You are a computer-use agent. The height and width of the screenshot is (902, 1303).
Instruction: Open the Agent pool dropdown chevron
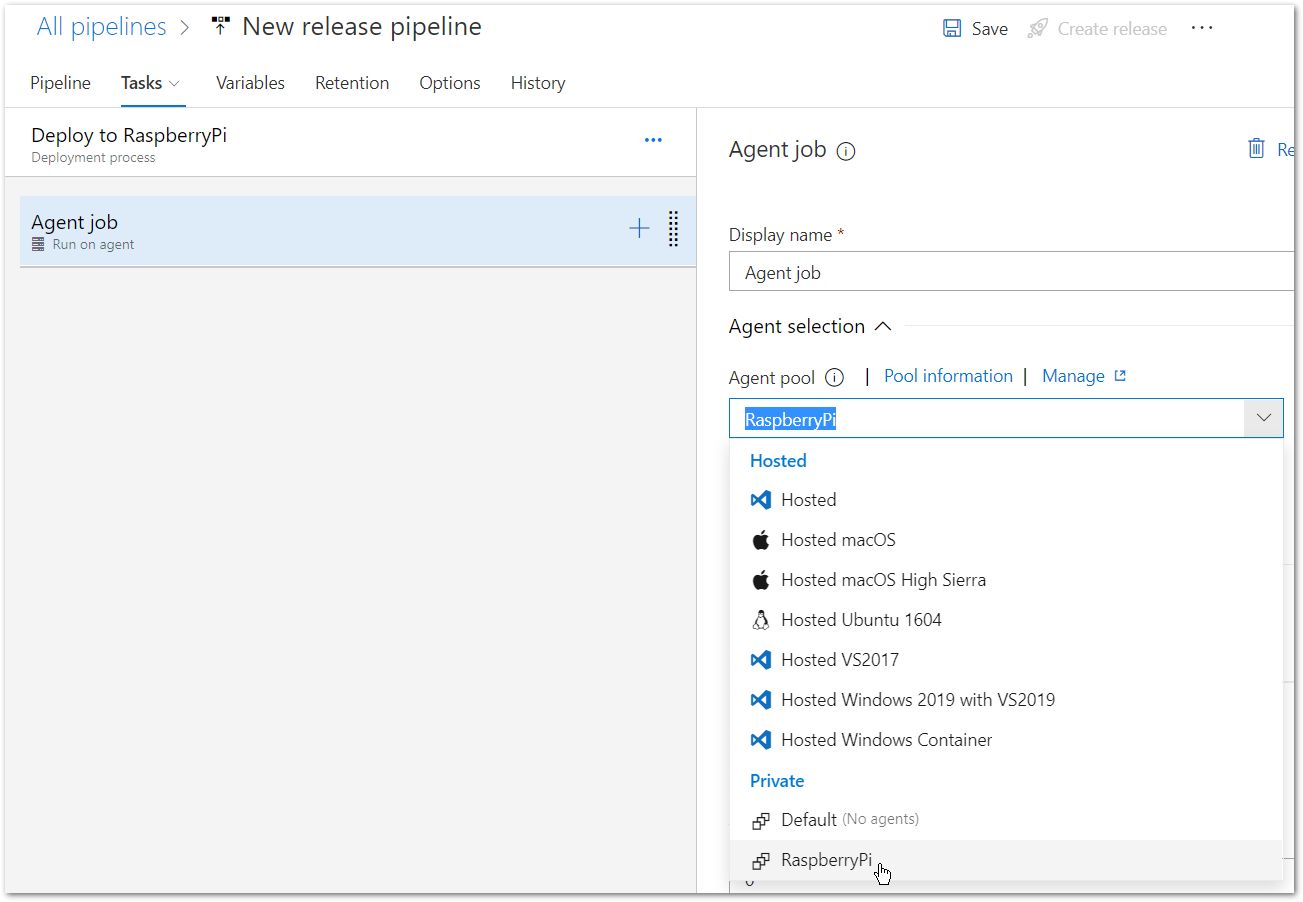pos(1263,418)
